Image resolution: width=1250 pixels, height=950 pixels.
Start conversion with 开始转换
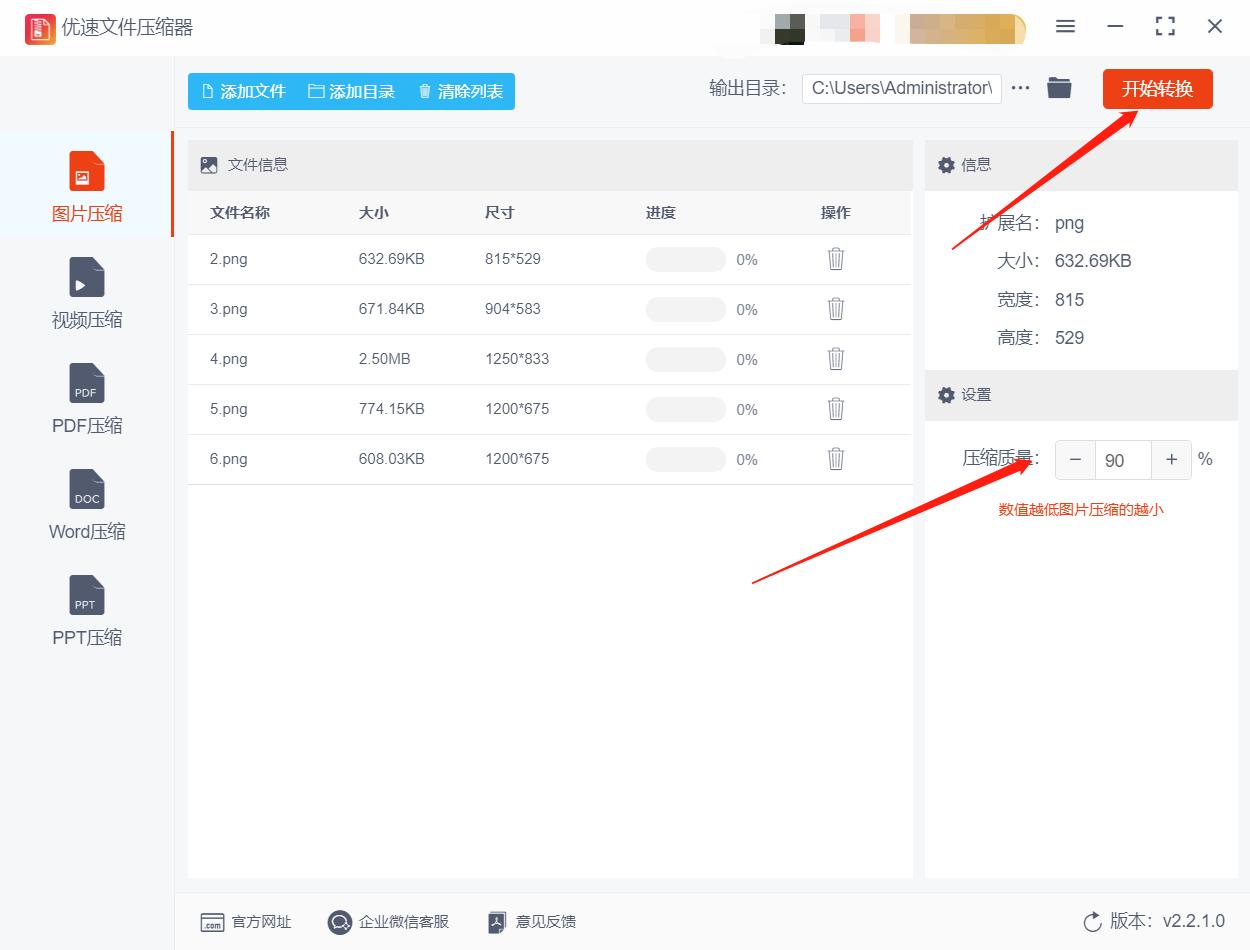coord(1157,88)
